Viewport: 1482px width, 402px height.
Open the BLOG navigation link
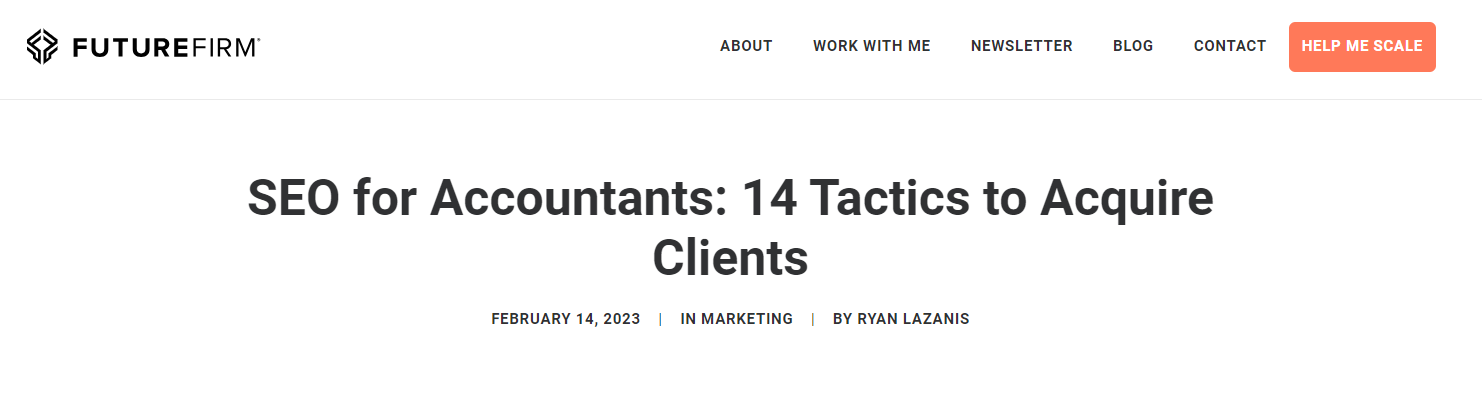pyautogui.click(x=1133, y=46)
